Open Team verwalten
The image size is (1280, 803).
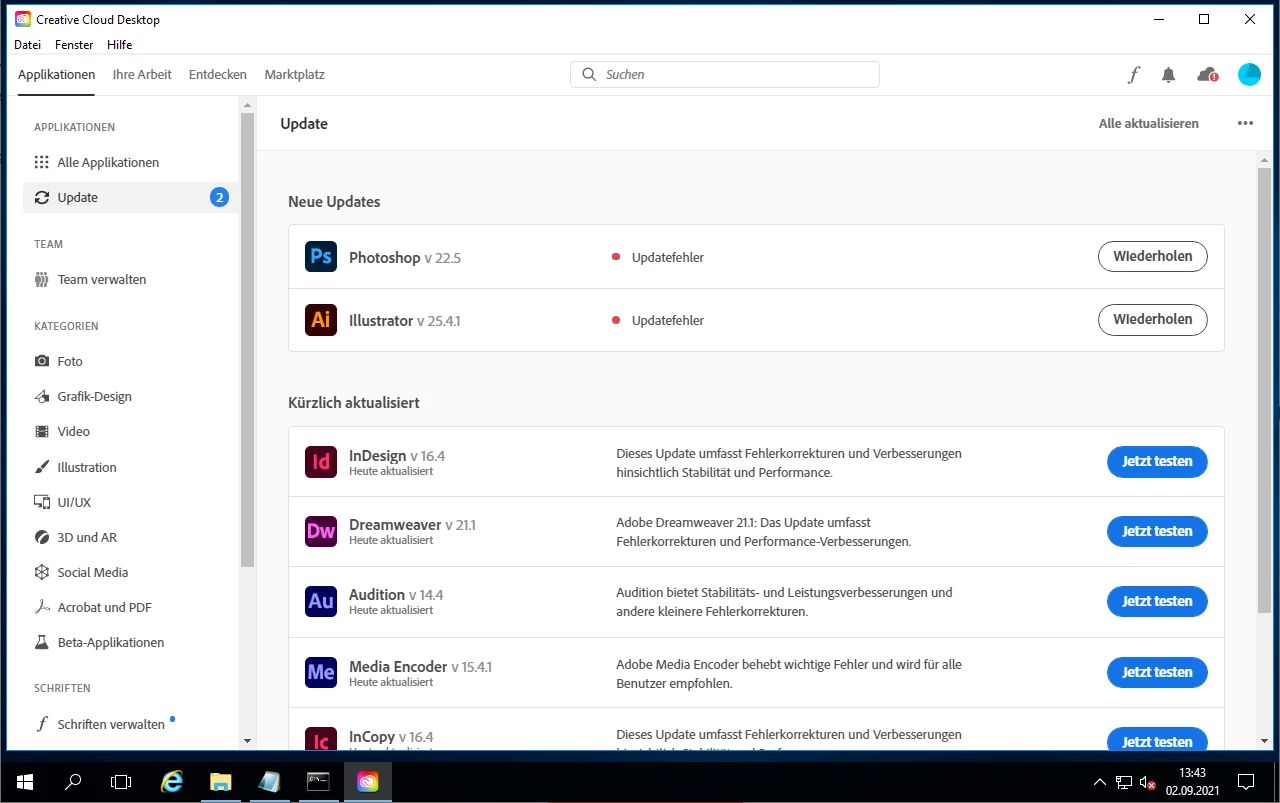[130, 279]
